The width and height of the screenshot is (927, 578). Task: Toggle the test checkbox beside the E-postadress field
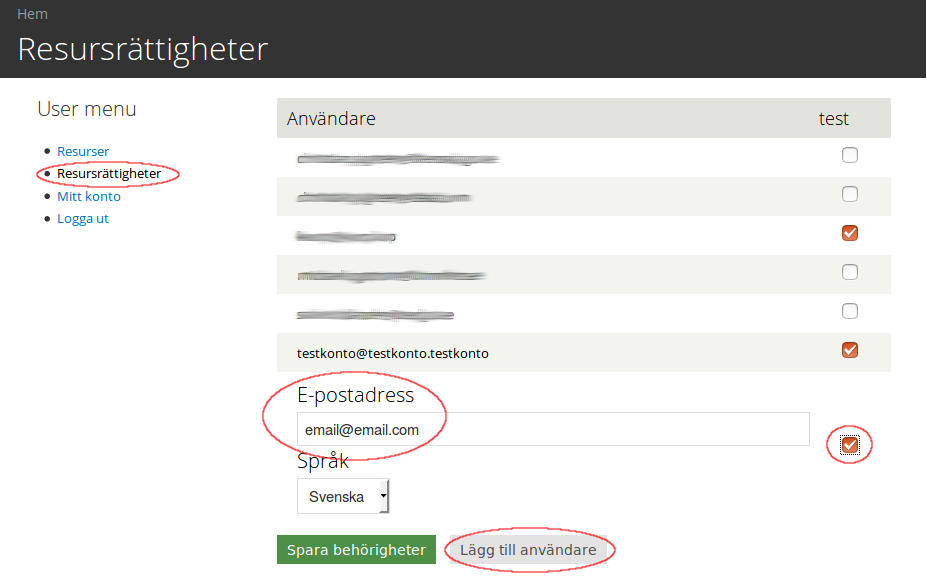850,444
